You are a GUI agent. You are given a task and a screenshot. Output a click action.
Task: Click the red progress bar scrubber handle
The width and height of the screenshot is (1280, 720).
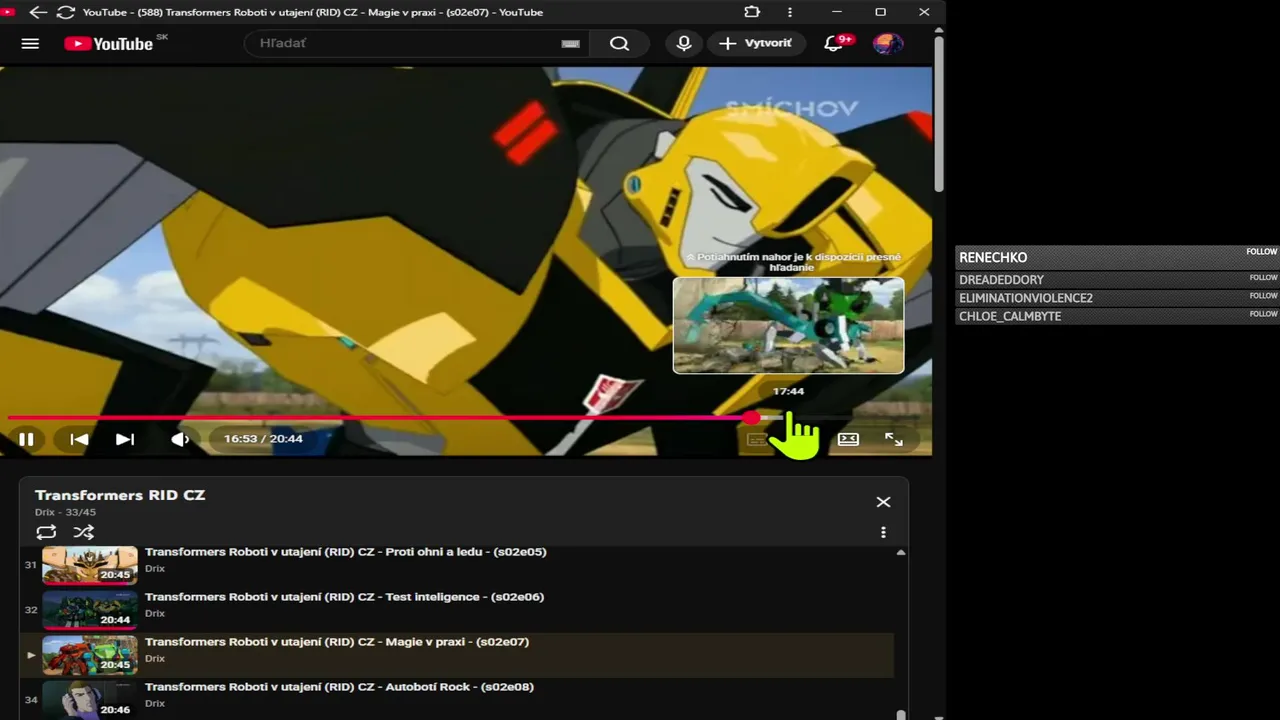pyautogui.click(x=751, y=418)
